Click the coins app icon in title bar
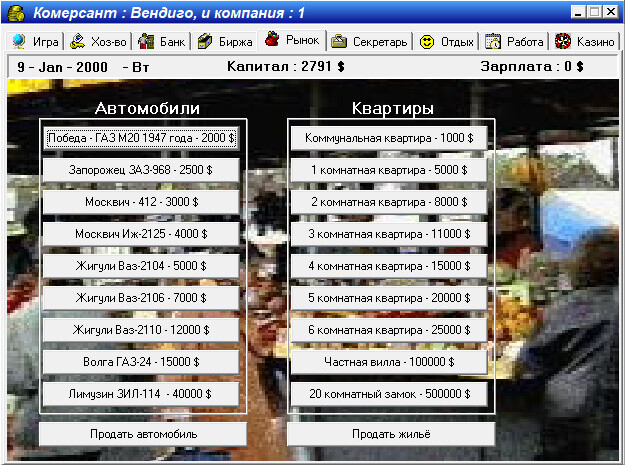Screen dimensions: 625x465 pos(16,13)
